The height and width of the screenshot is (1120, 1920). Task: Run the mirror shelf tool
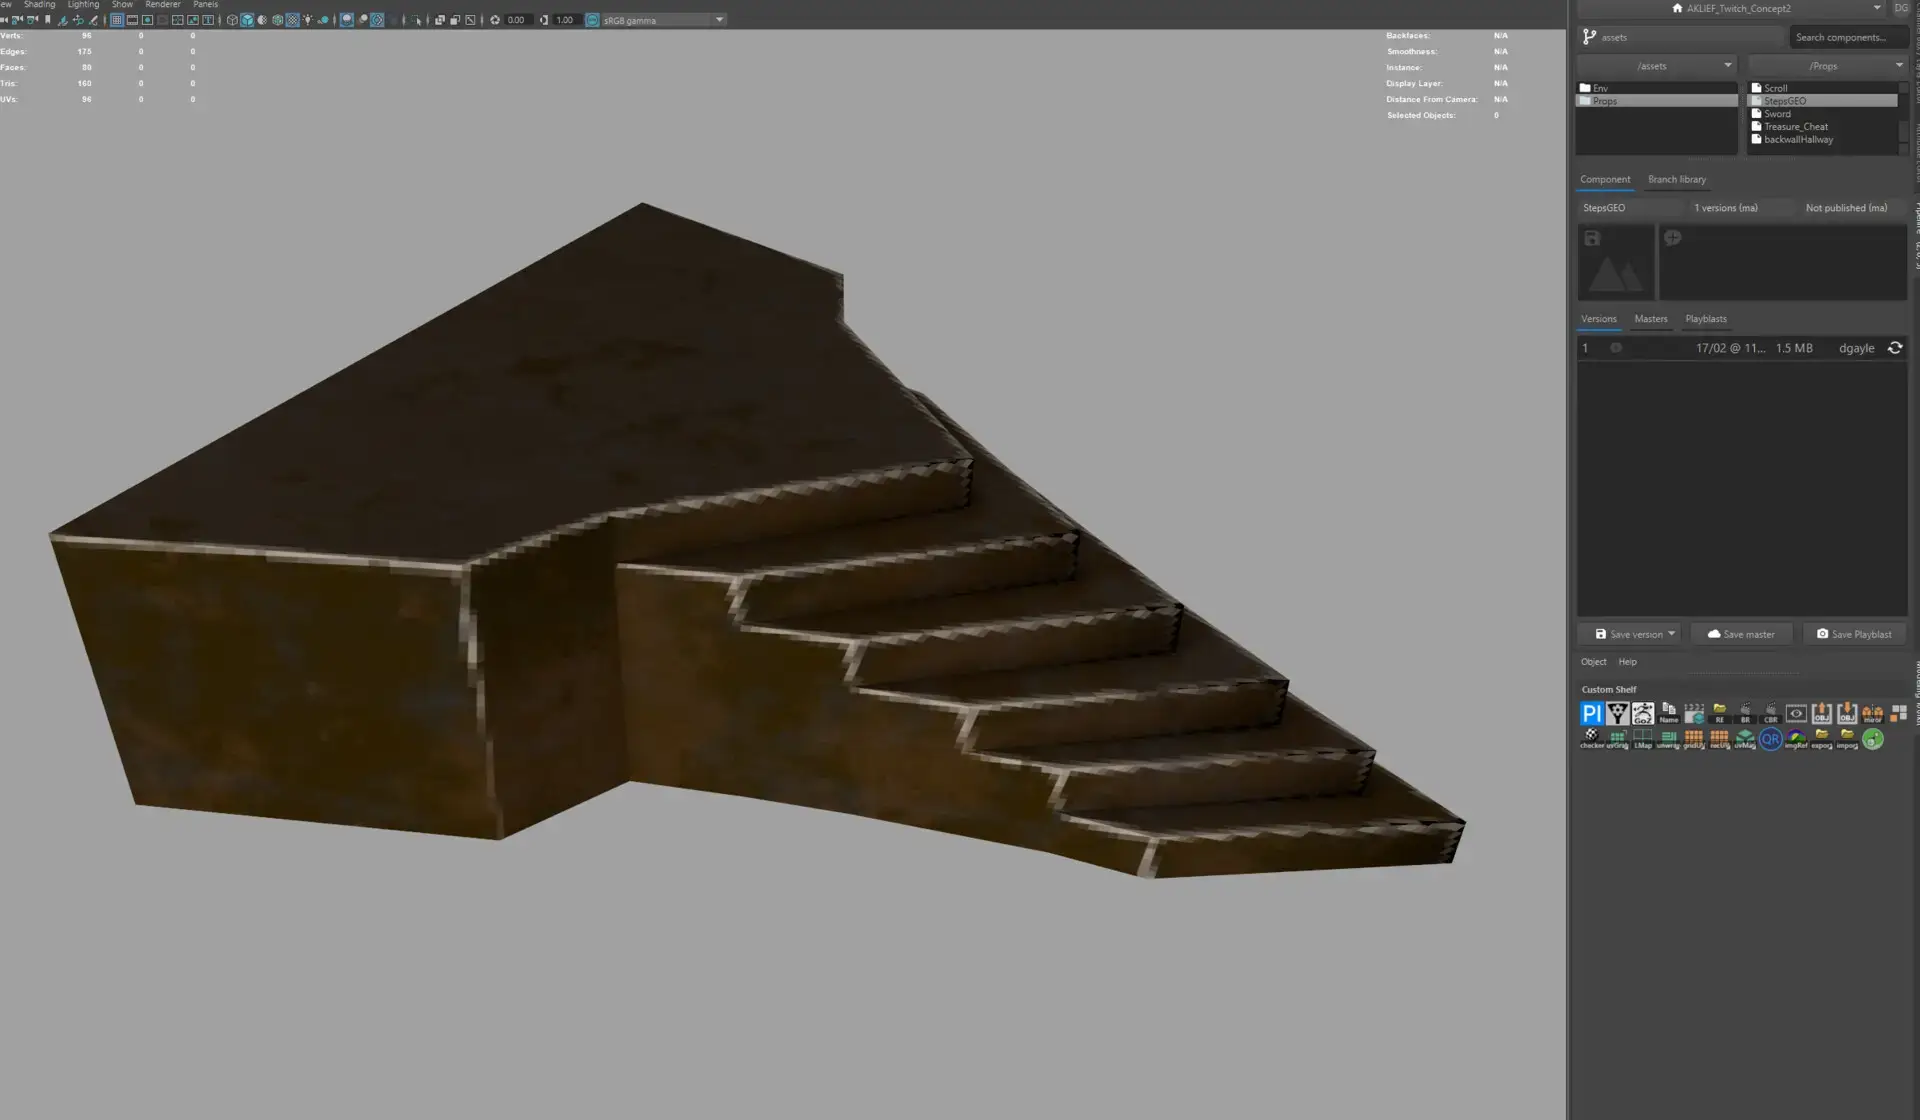pyautogui.click(x=1872, y=713)
